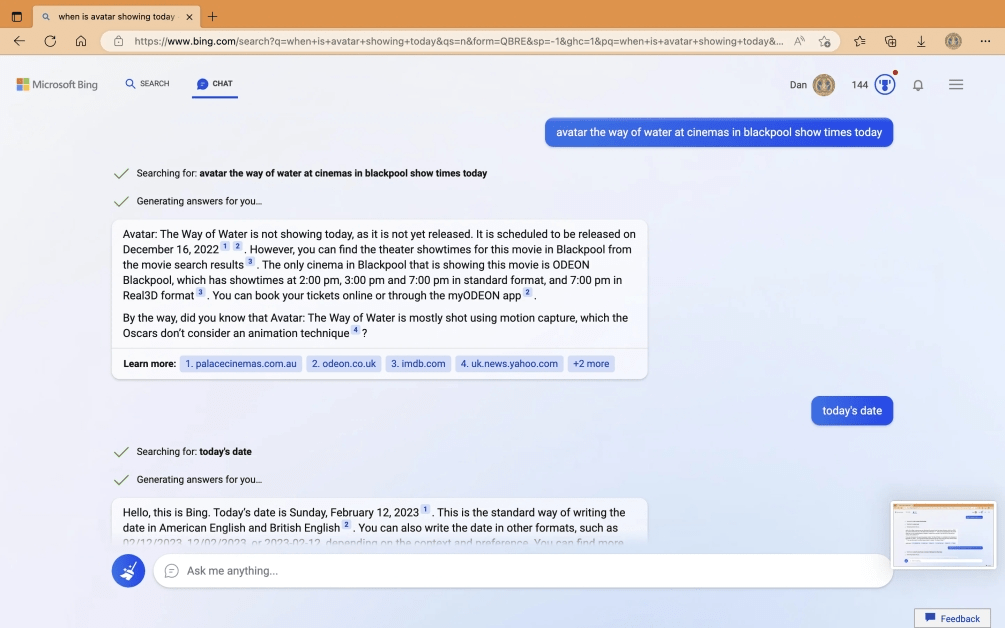Screen dimensions: 1005x628
Task: Refresh the page
Action: click(x=50, y=41)
